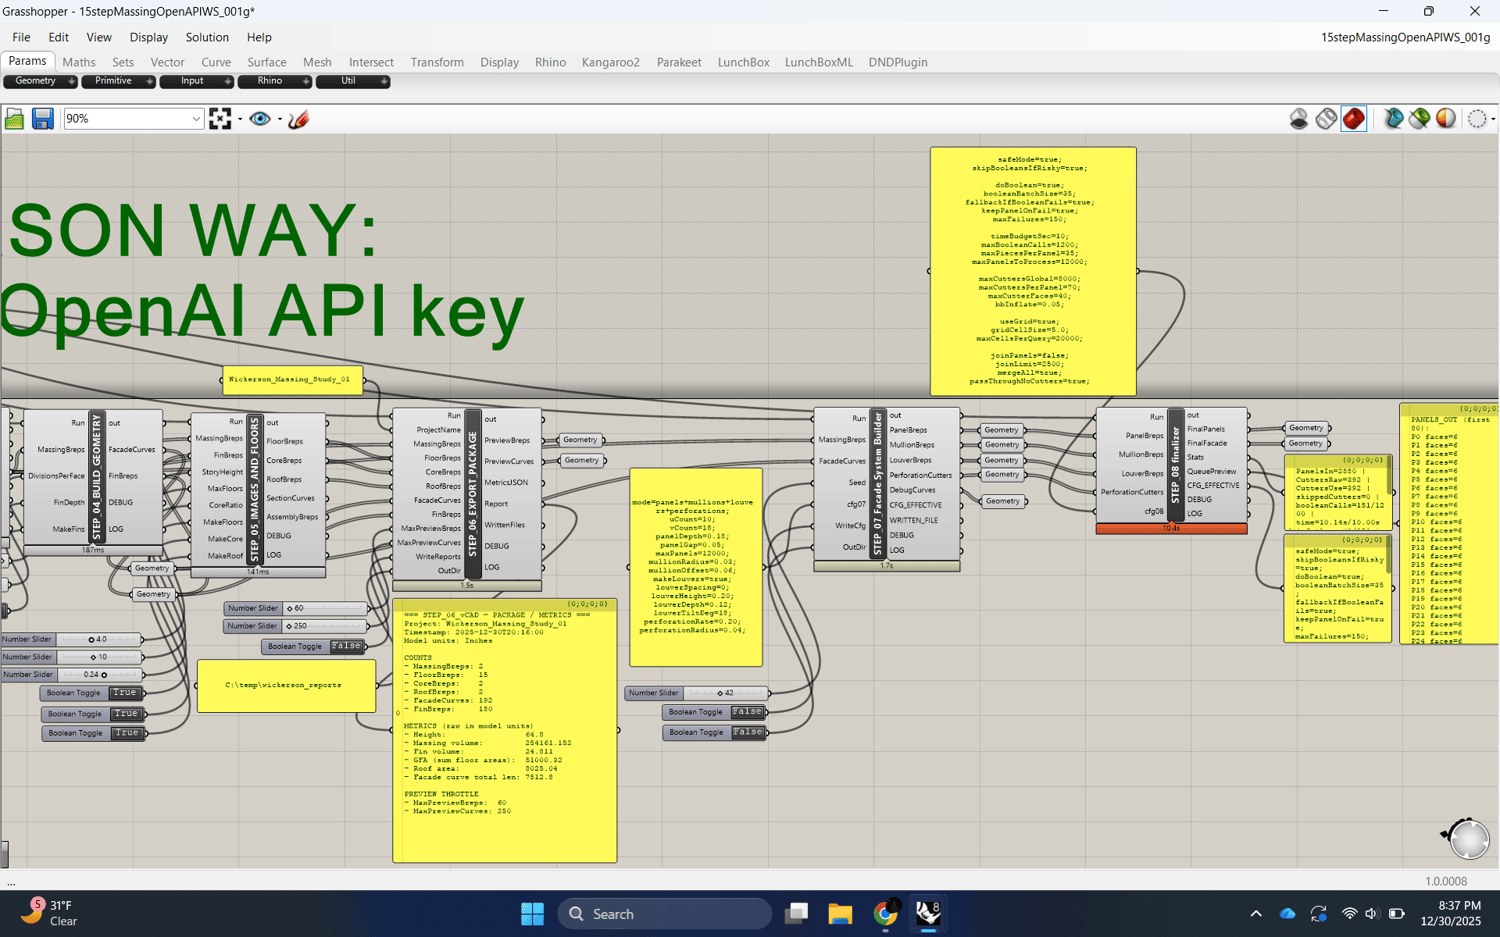The width and height of the screenshot is (1500, 937).
Task: Click the red sketch pen icon
Action: tap(298, 119)
